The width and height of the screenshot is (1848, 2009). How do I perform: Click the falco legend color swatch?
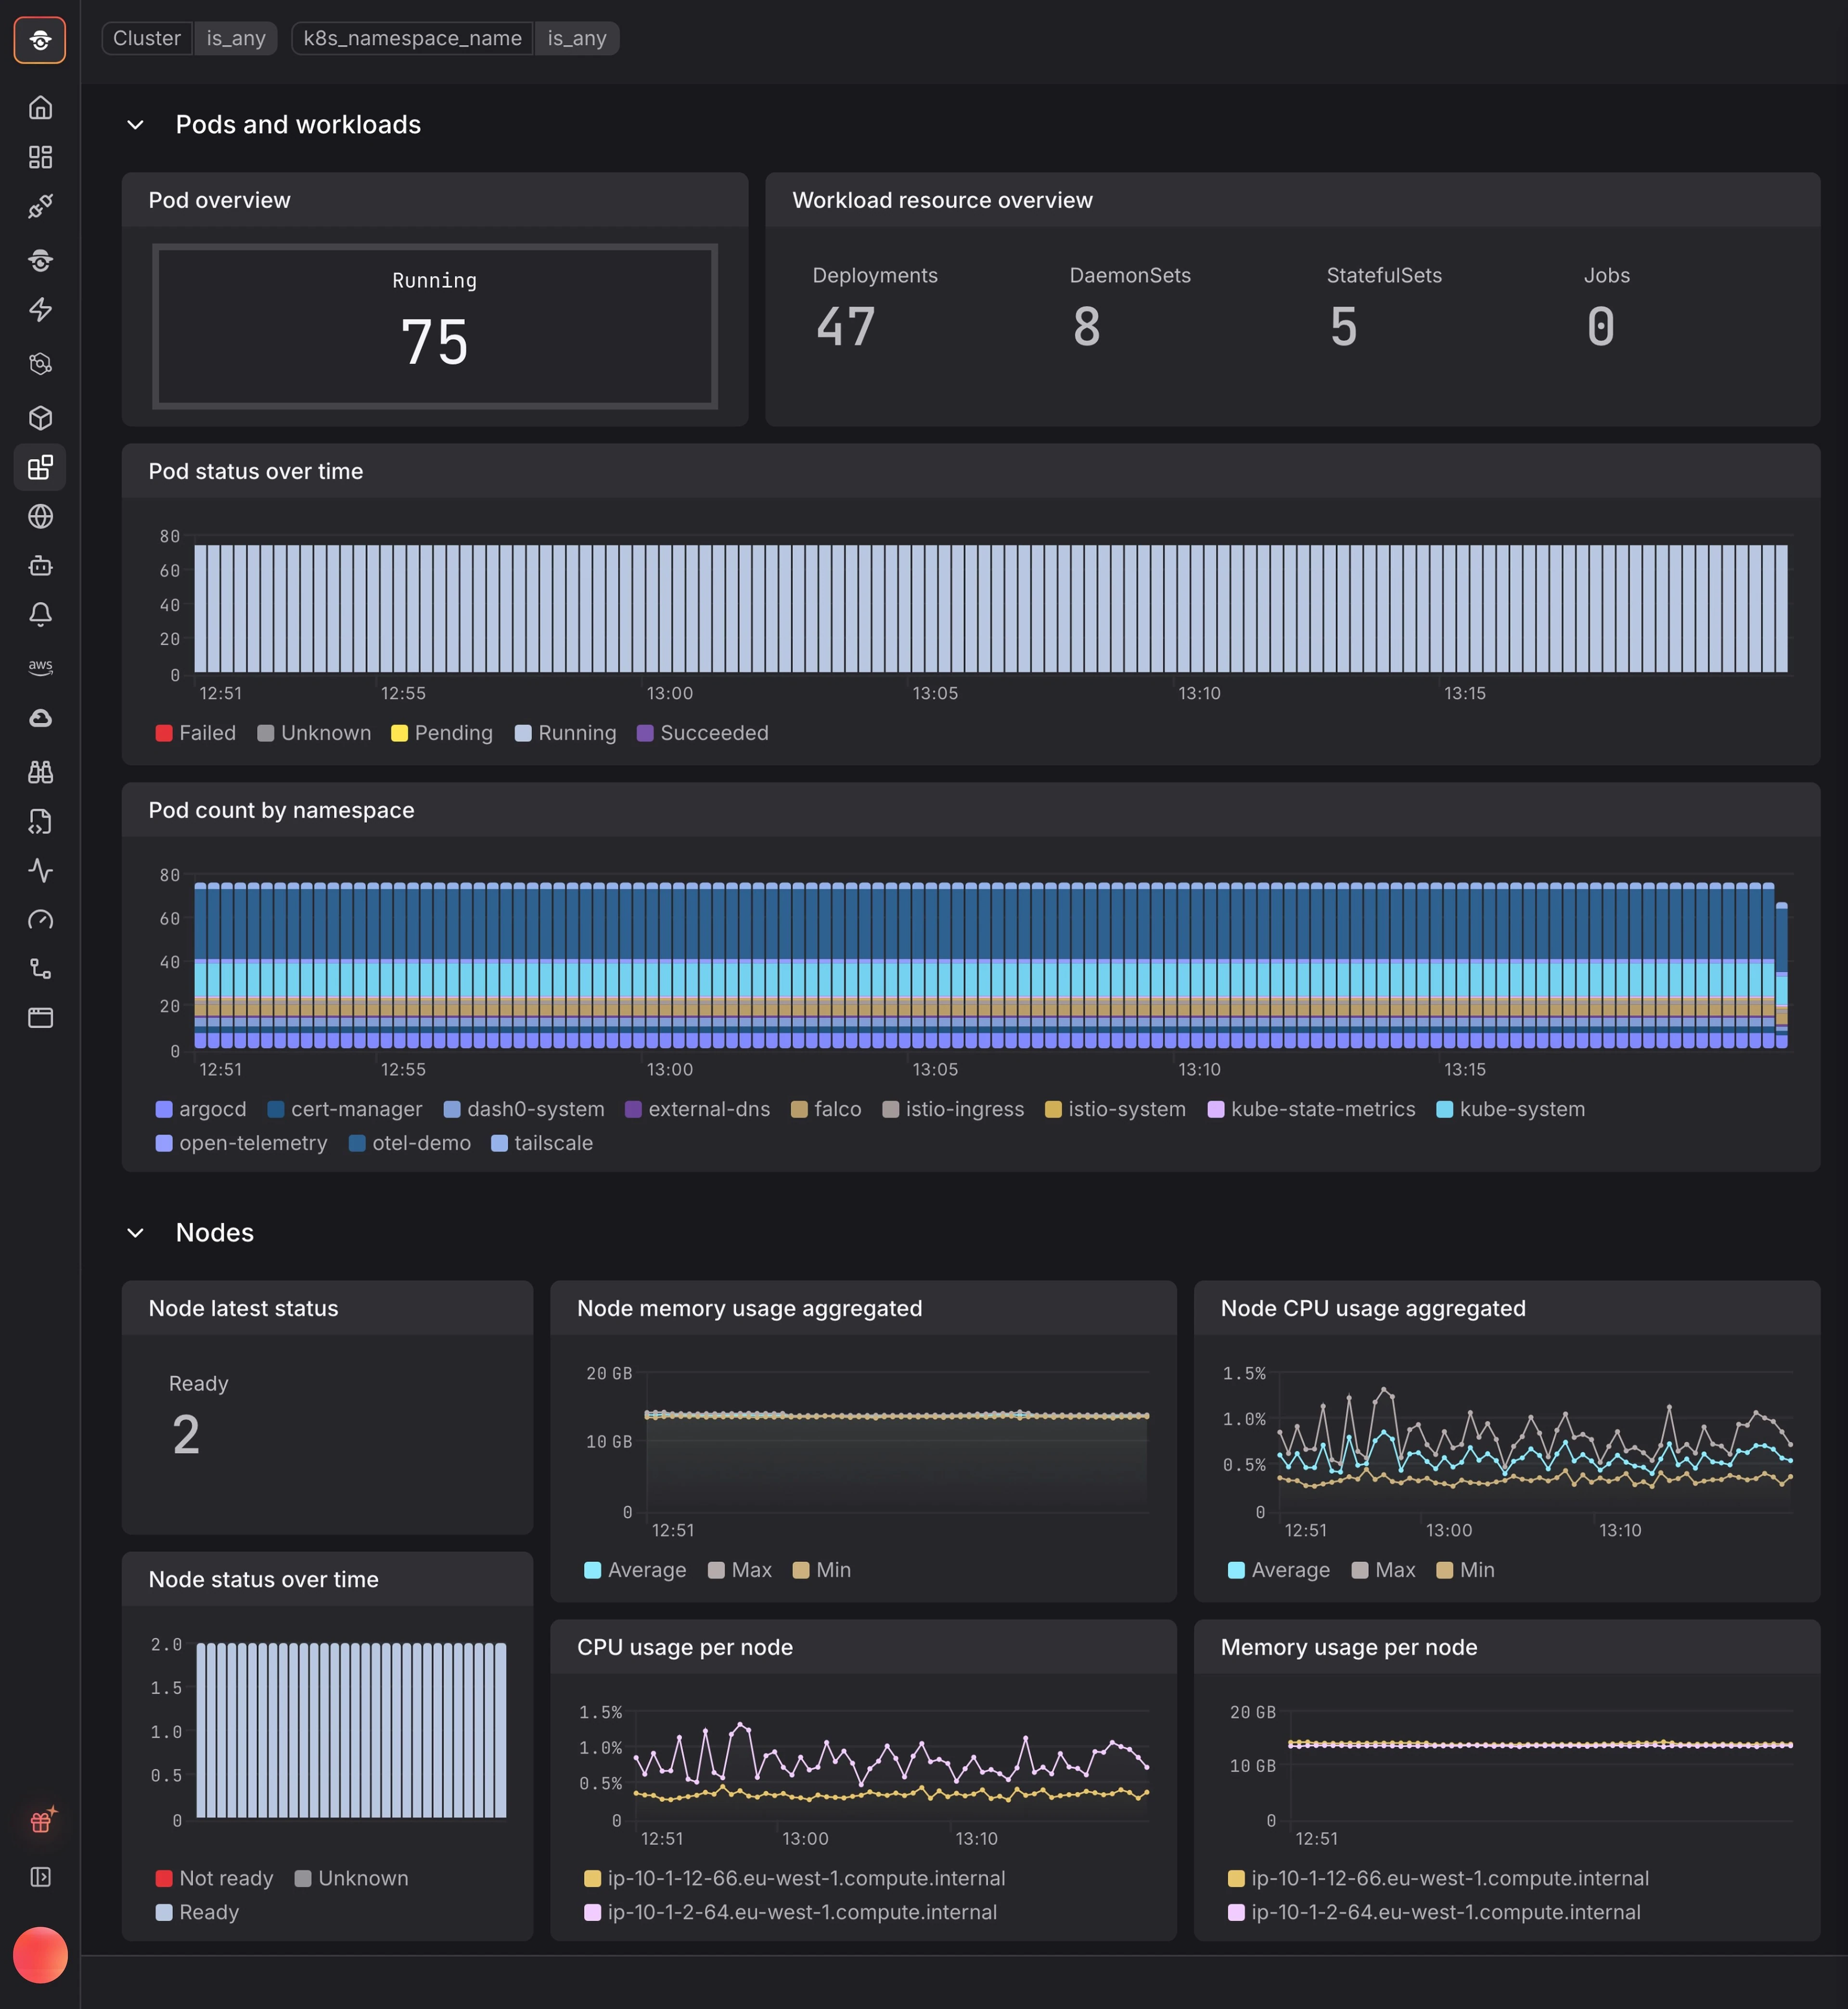click(x=799, y=1109)
